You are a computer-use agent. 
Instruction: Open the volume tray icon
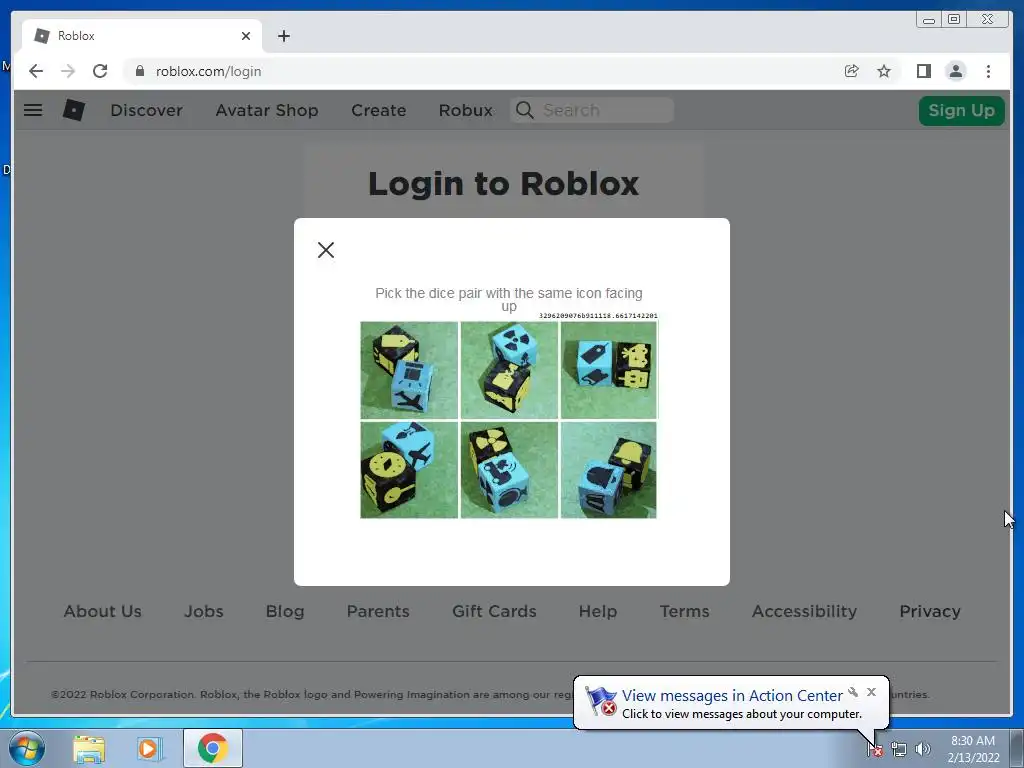coord(923,749)
